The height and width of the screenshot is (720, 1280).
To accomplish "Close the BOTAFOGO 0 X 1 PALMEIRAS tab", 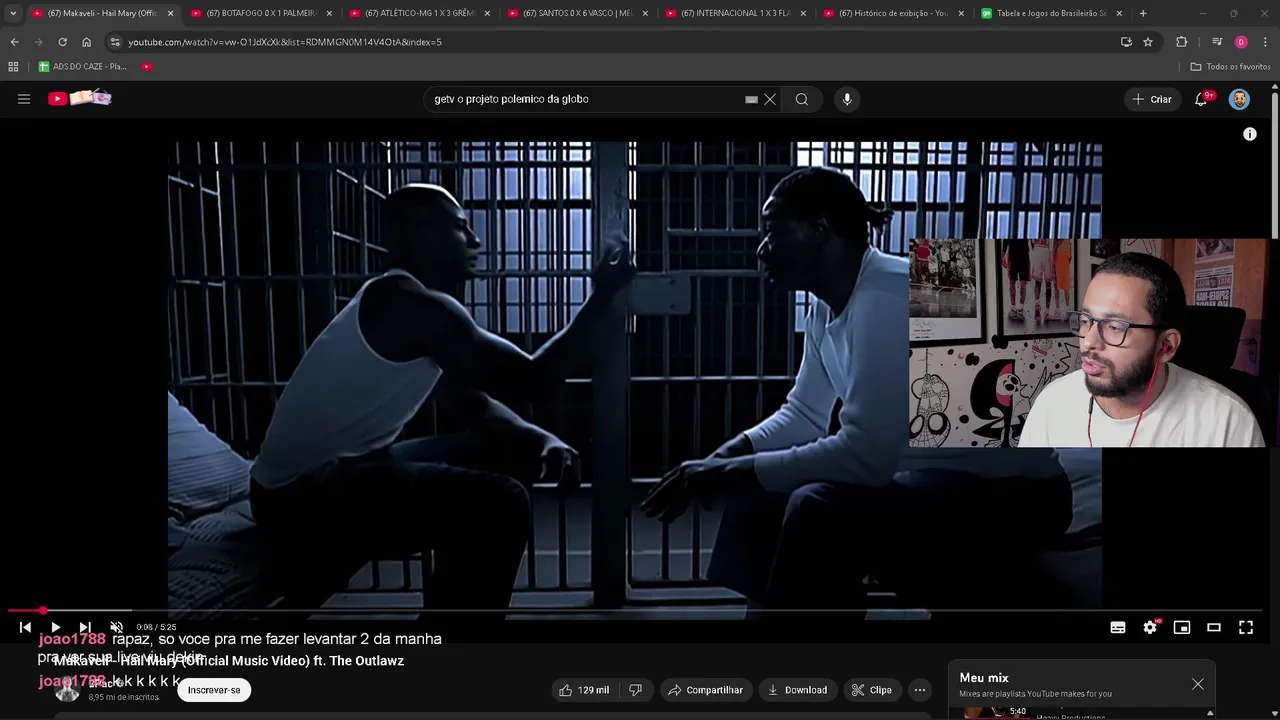I will (329, 13).
